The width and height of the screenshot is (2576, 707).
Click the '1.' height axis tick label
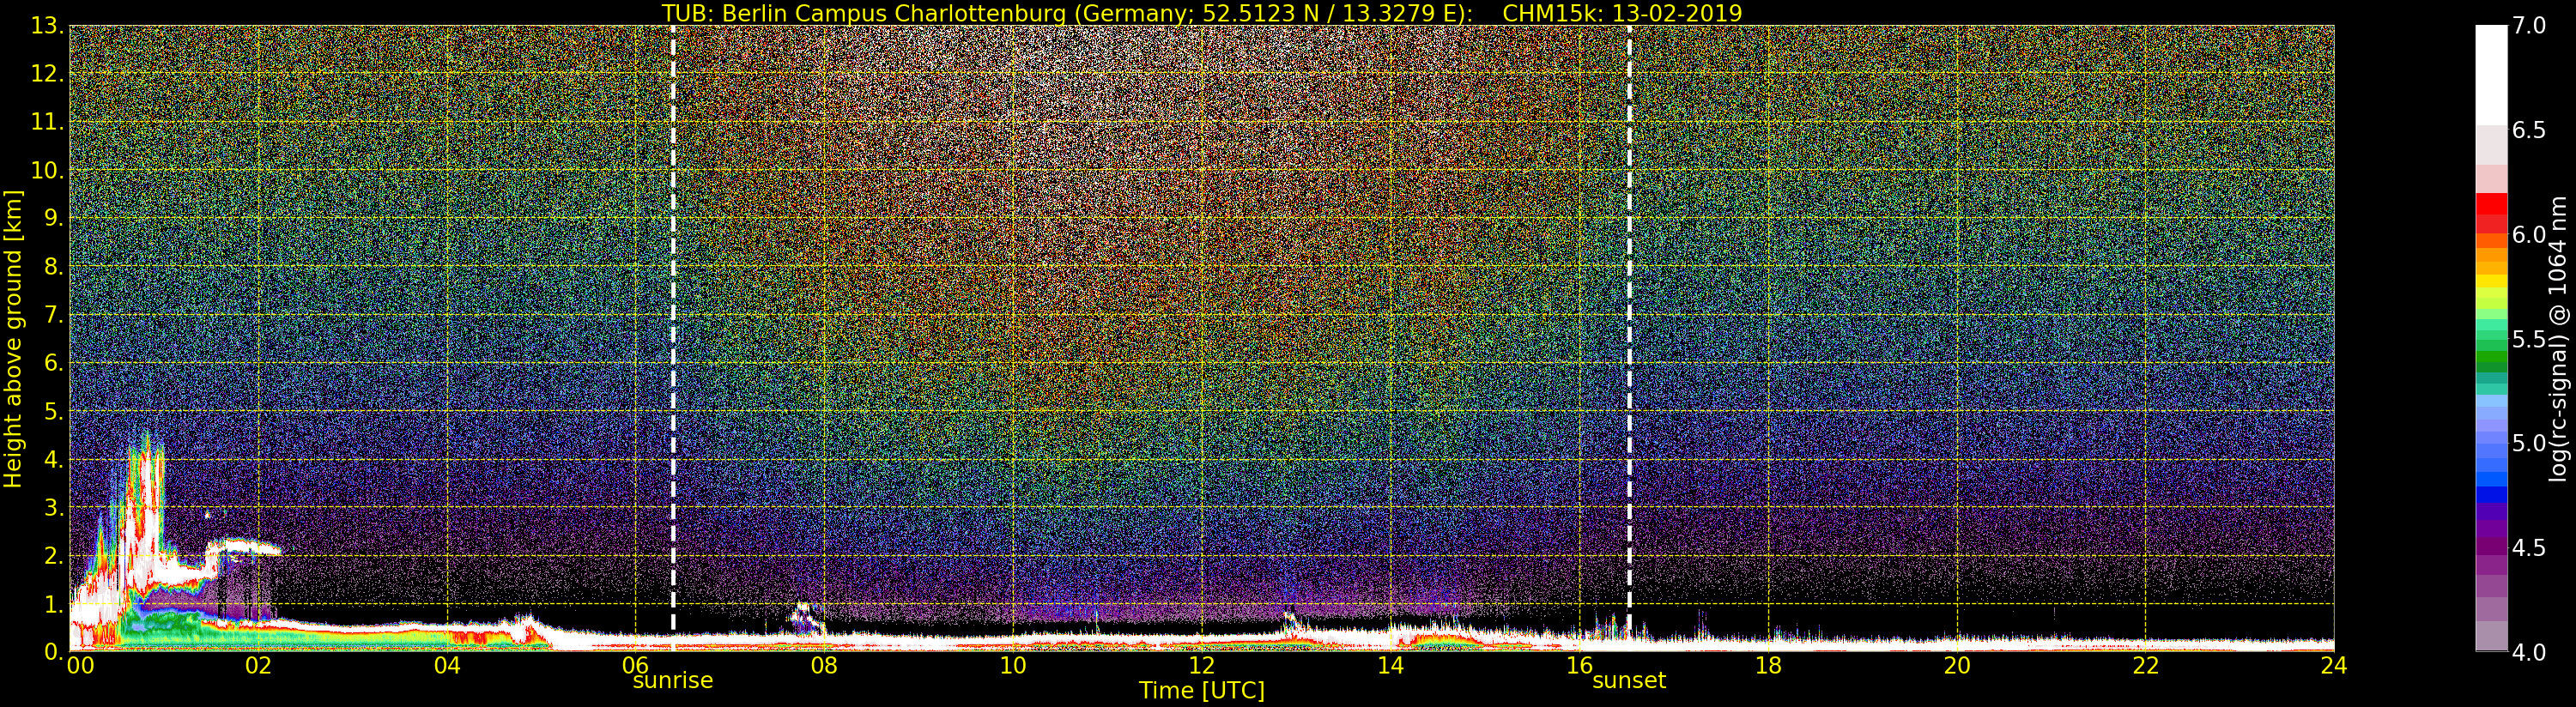54,604
